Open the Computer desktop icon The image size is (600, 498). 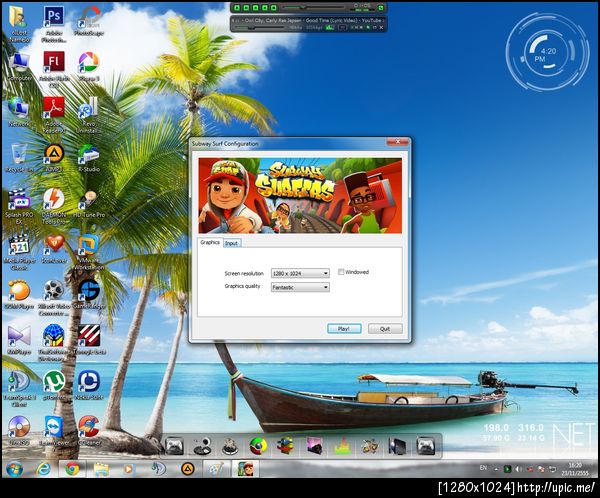(19, 66)
